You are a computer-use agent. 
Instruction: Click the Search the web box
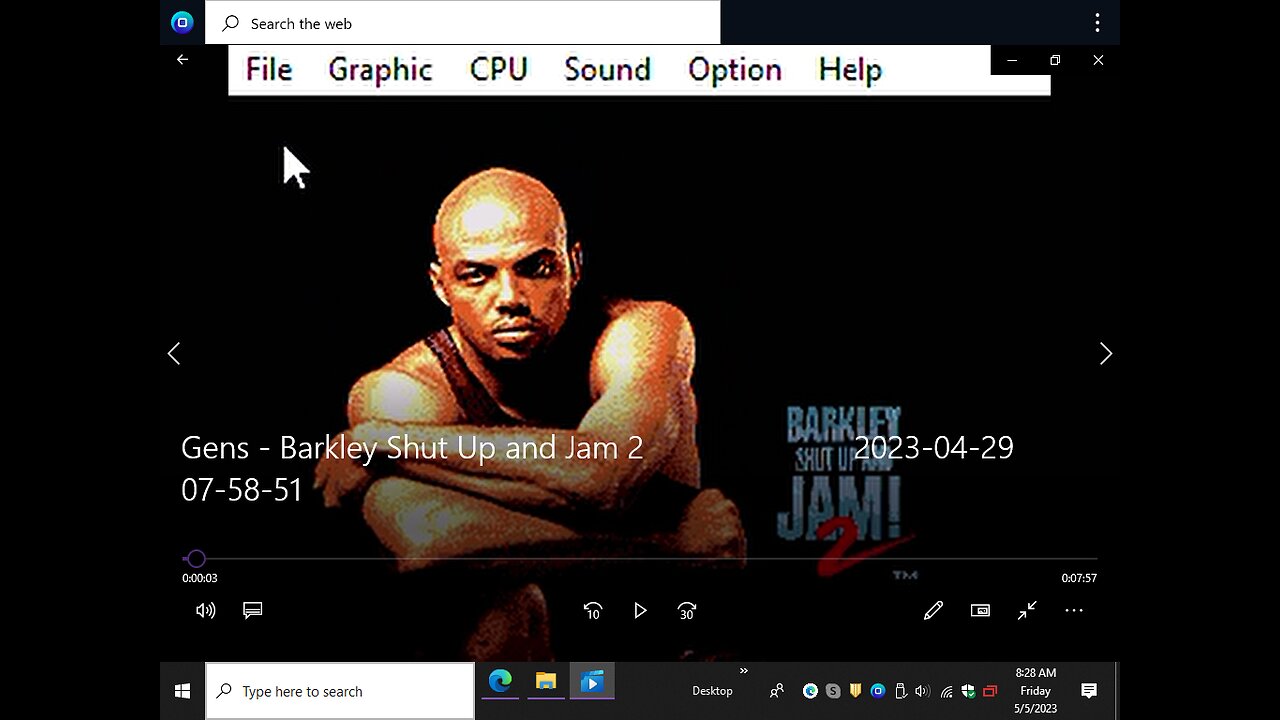click(463, 23)
